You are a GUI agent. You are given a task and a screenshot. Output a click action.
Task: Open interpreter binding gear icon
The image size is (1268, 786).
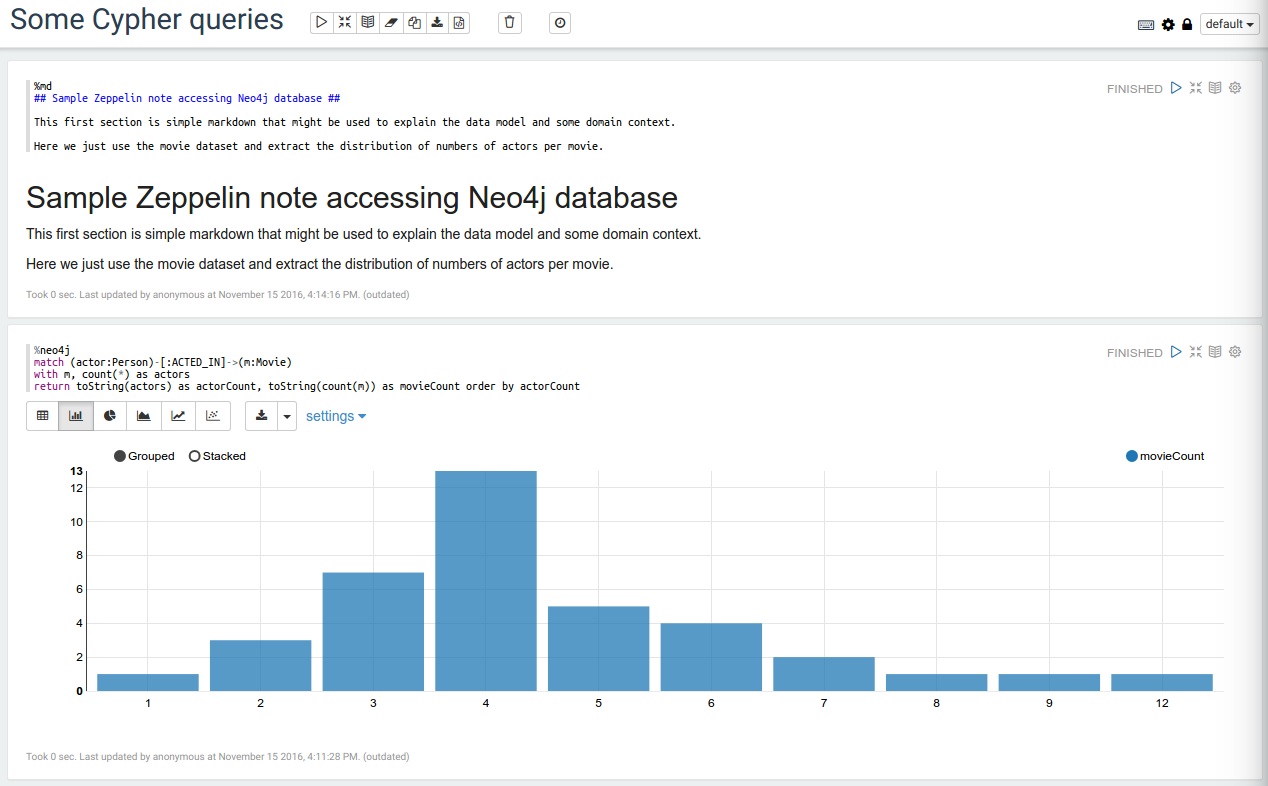pyautogui.click(x=1168, y=24)
